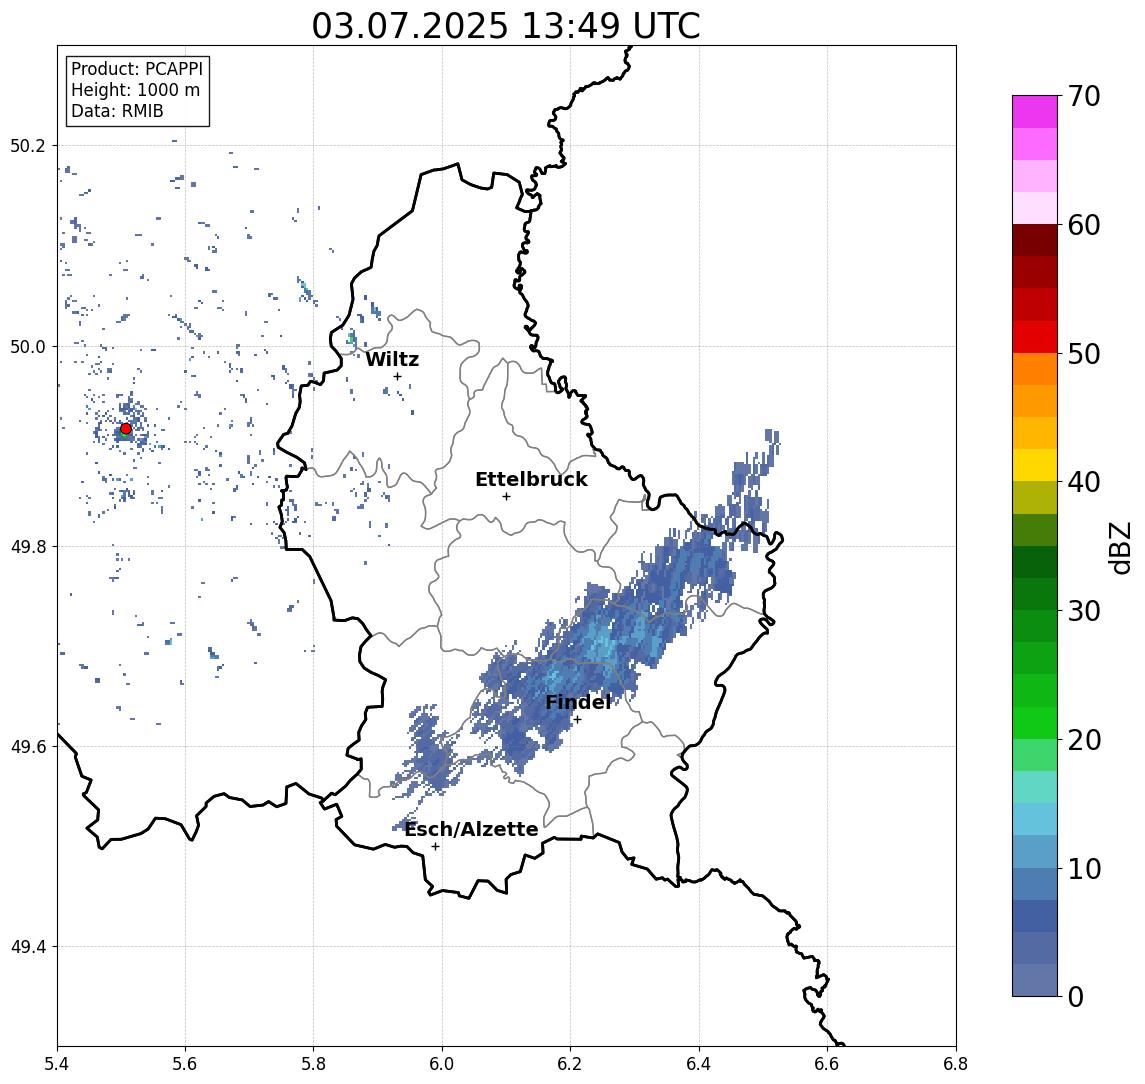Screen dimensions: 1145x1084
Task: Click the 50 tick on the colorbar
Action: coord(1084,354)
